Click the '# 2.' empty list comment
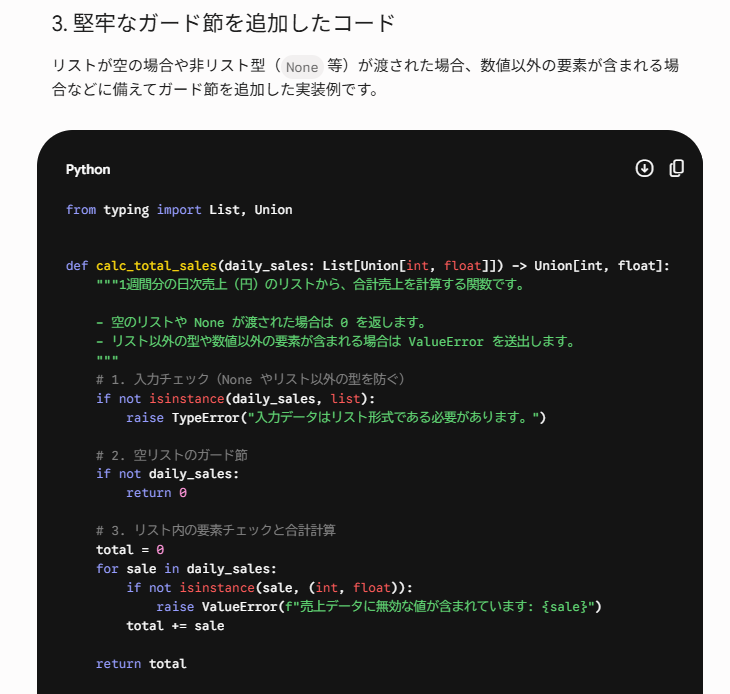Image resolution: width=730 pixels, height=694 pixels. (x=172, y=455)
